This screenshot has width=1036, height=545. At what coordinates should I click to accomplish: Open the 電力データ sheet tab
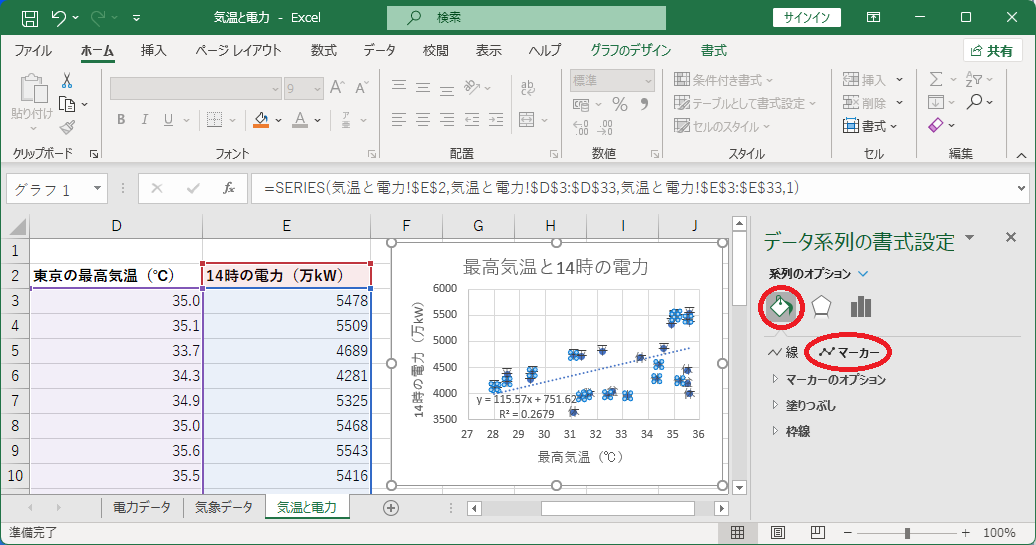point(142,507)
